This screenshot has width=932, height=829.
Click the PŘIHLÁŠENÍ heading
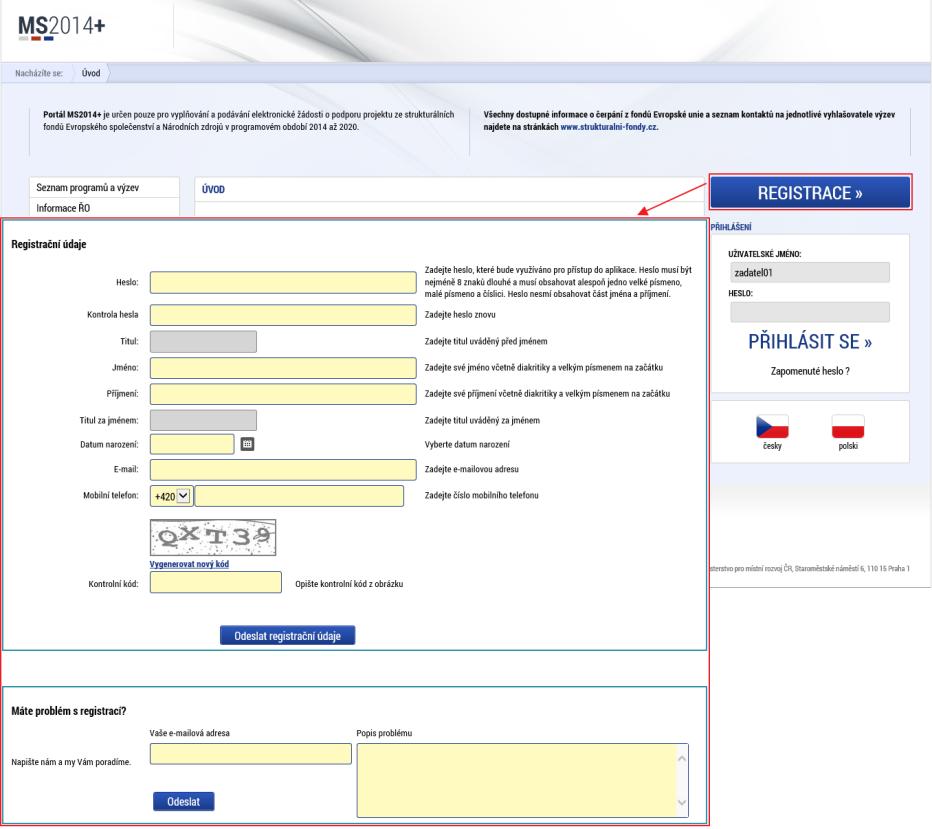click(731, 227)
